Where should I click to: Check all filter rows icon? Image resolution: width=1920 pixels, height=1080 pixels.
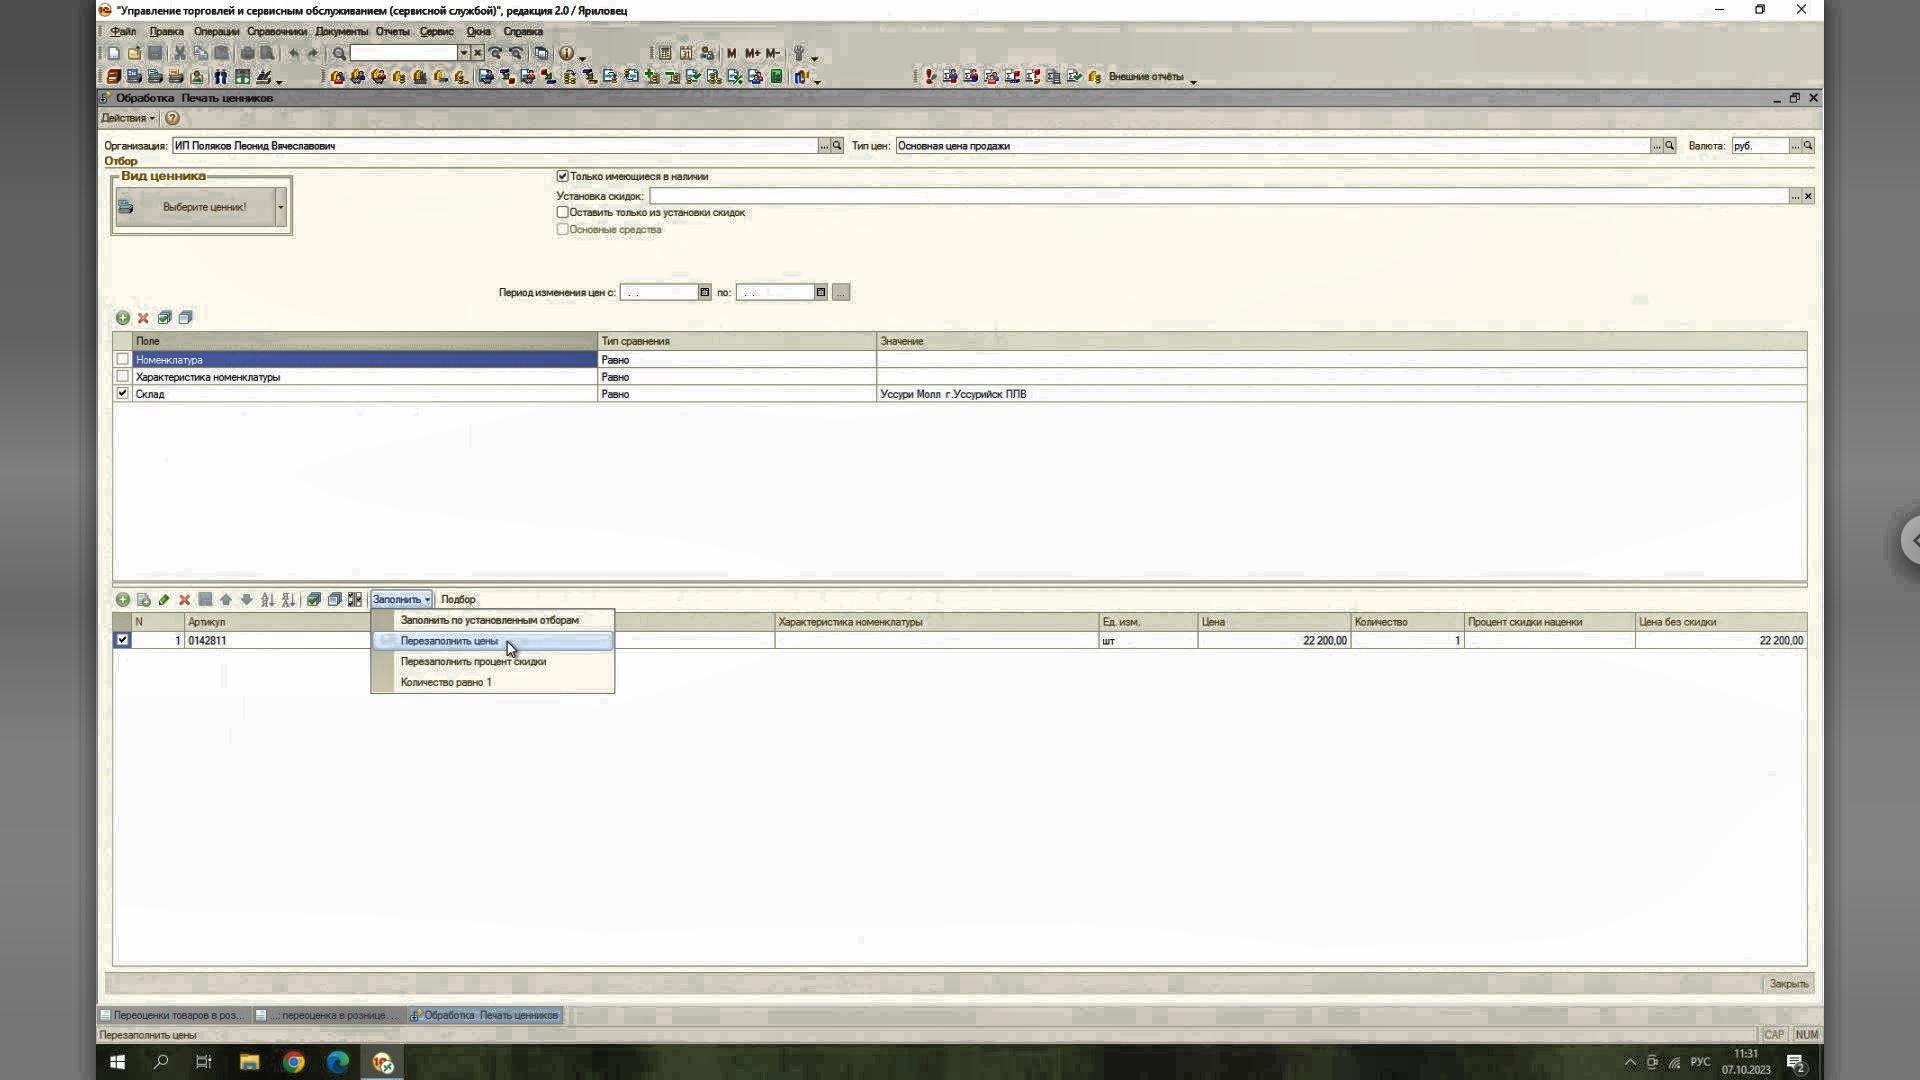164,318
